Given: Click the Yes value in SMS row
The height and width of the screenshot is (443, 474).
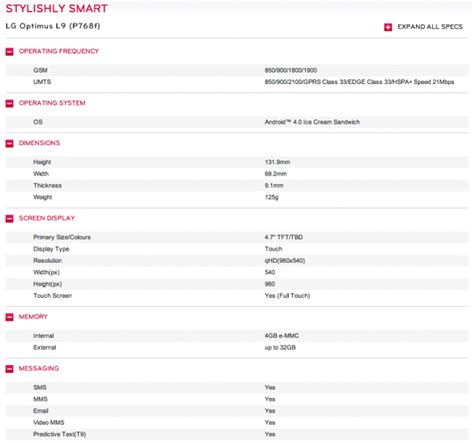Looking at the screenshot, I should click(270, 388).
